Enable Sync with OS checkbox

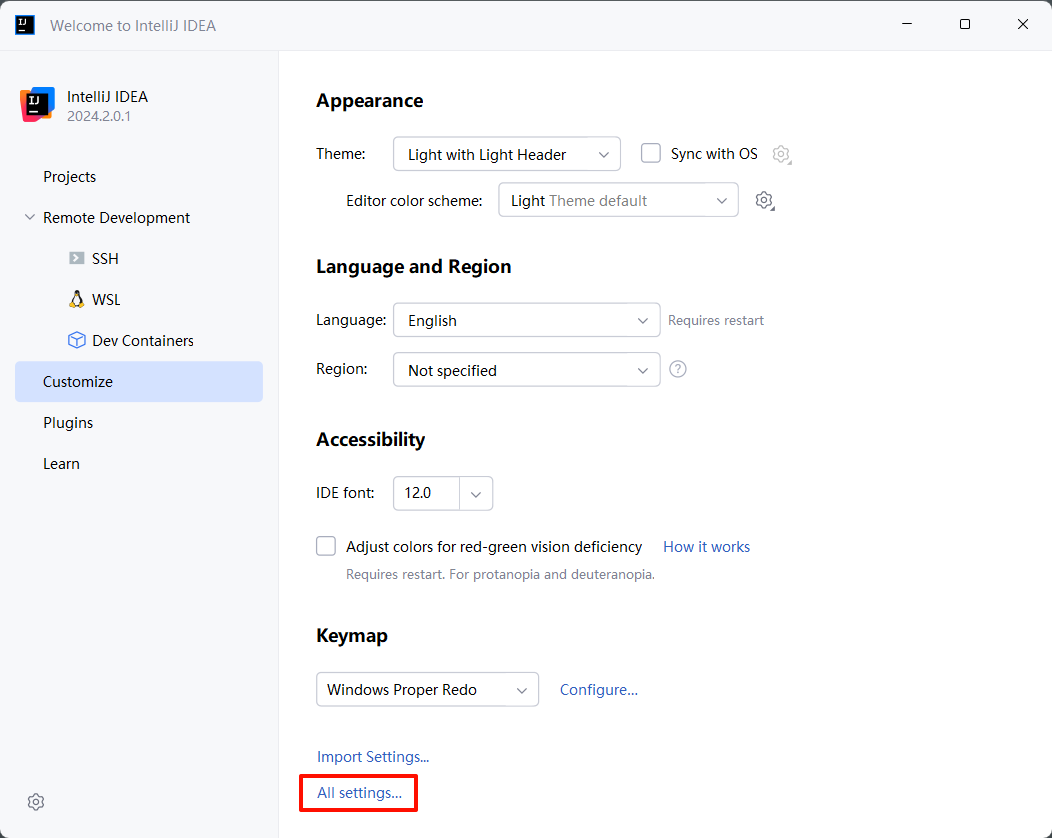coord(651,153)
